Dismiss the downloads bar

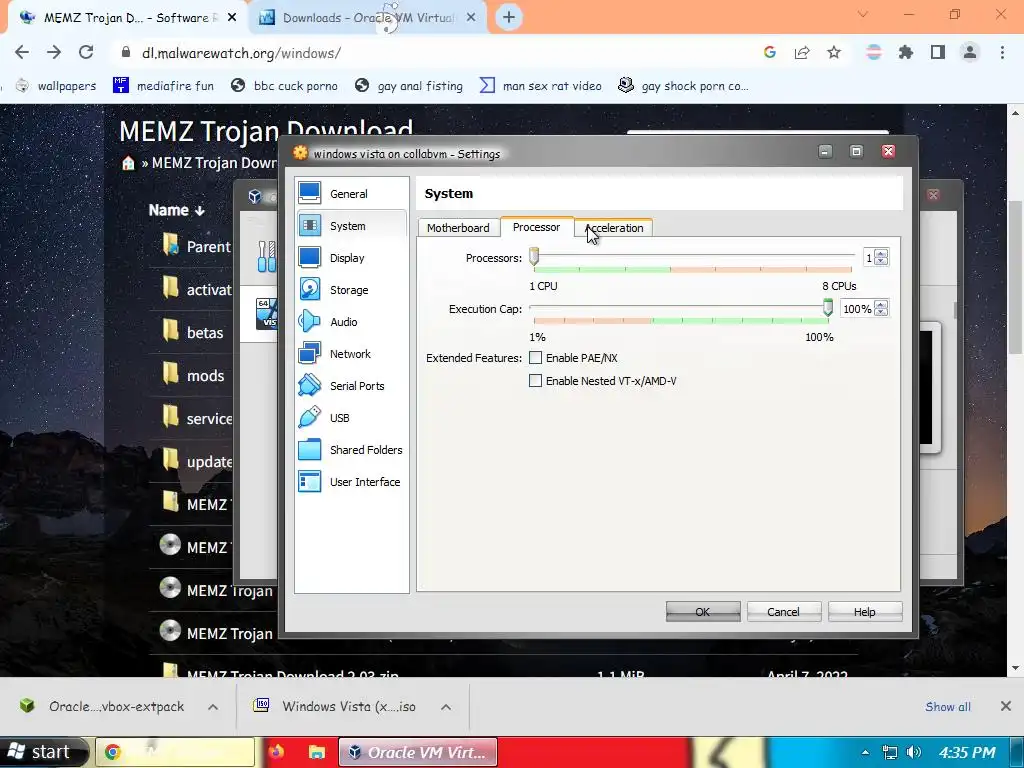coord(1006,706)
